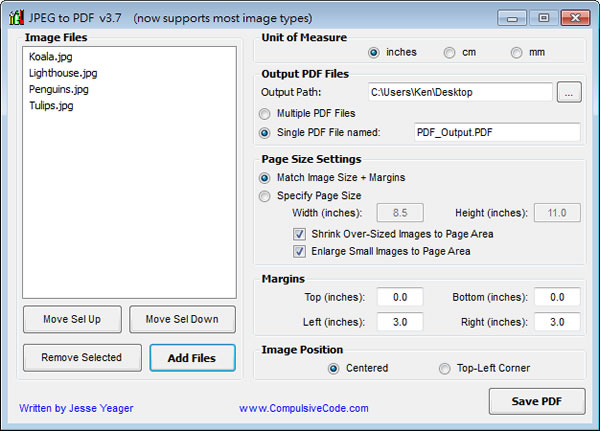
Task: Close the JPEG to PDF window
Action: pos(575,18)
